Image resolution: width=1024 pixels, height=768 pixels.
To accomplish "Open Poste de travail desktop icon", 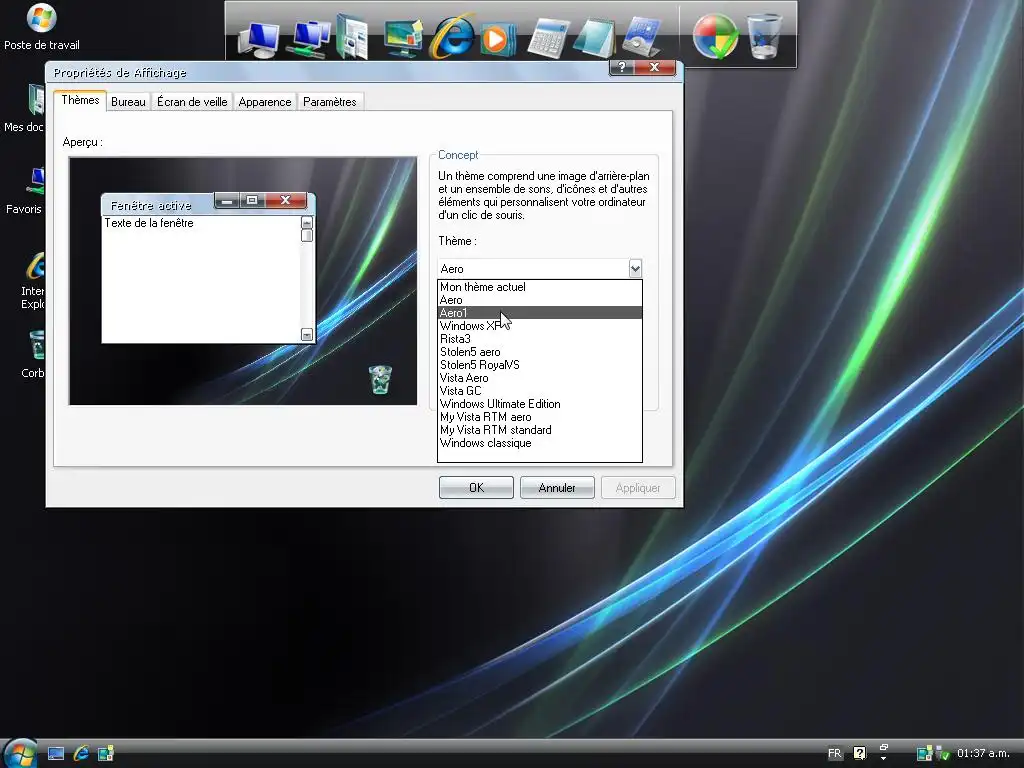I will pos(42,26).
